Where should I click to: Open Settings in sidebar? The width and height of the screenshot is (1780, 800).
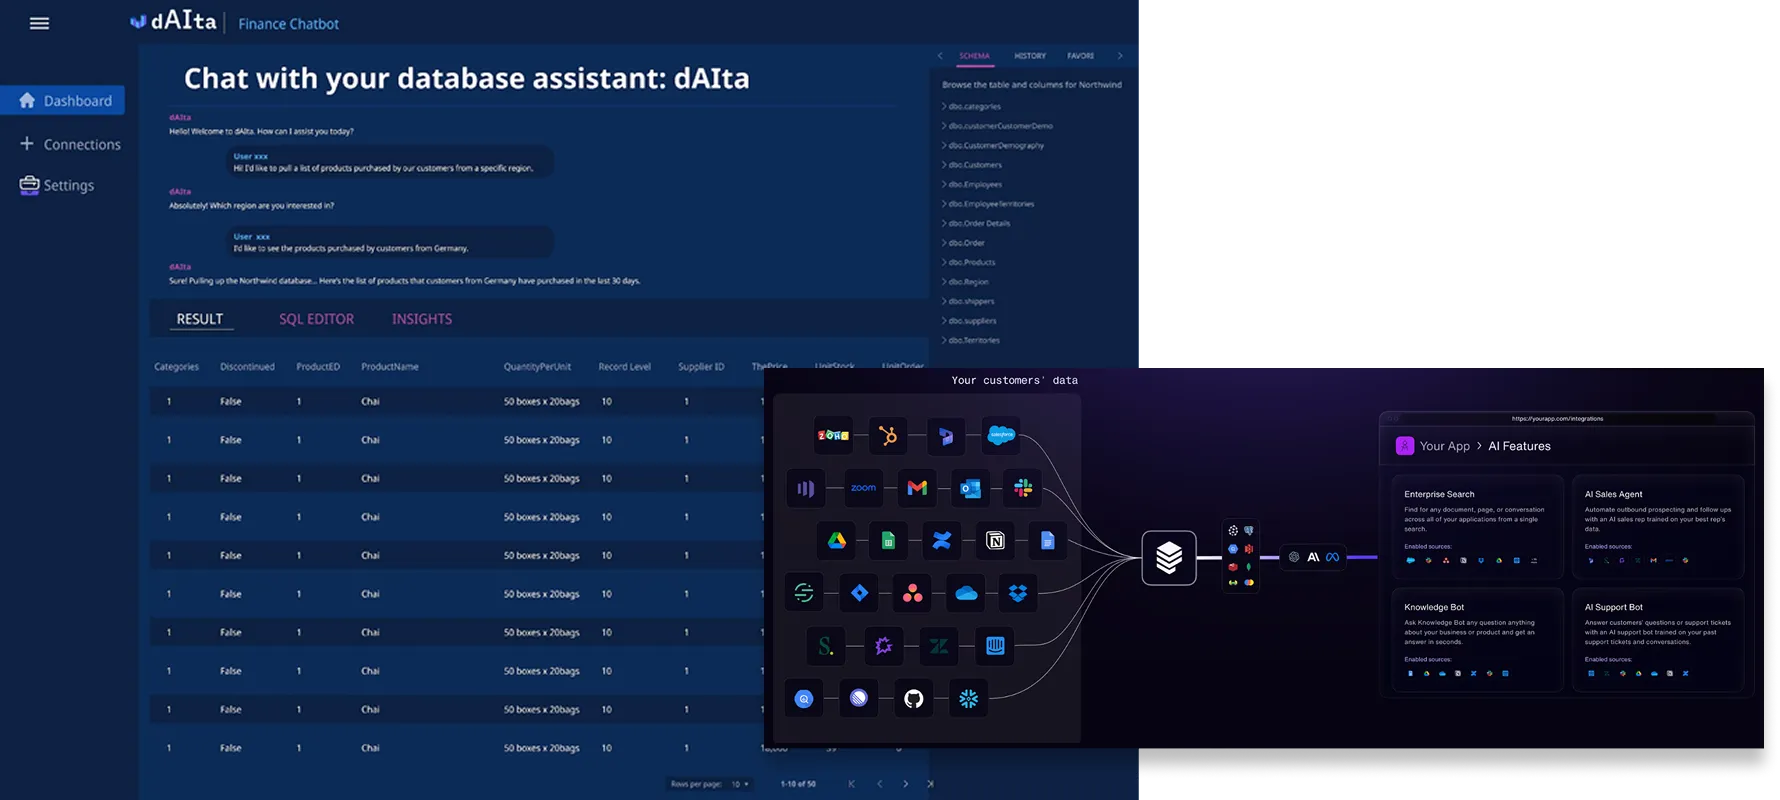pos(57,185)
